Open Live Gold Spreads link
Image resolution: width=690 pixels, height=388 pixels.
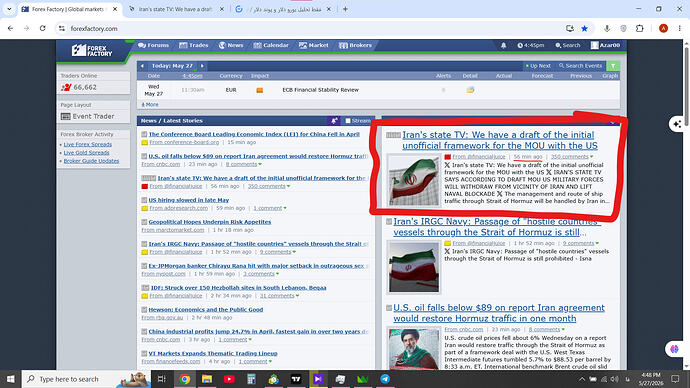86,153
